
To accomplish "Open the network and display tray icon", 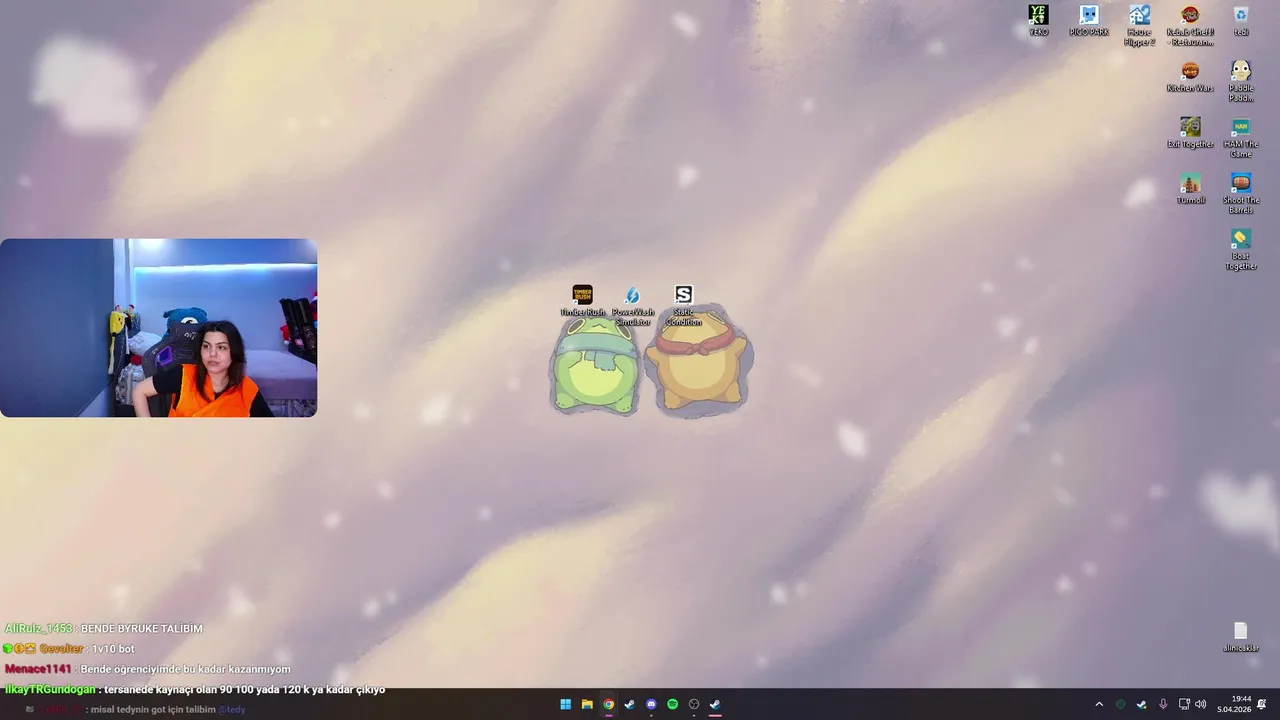I will (1184, 704).
